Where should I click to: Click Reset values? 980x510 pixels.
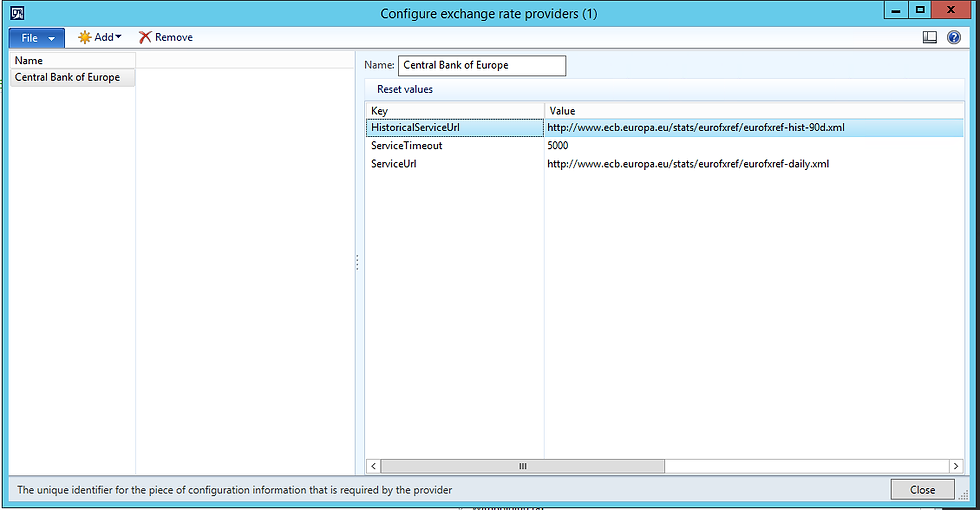click(404, 89)
